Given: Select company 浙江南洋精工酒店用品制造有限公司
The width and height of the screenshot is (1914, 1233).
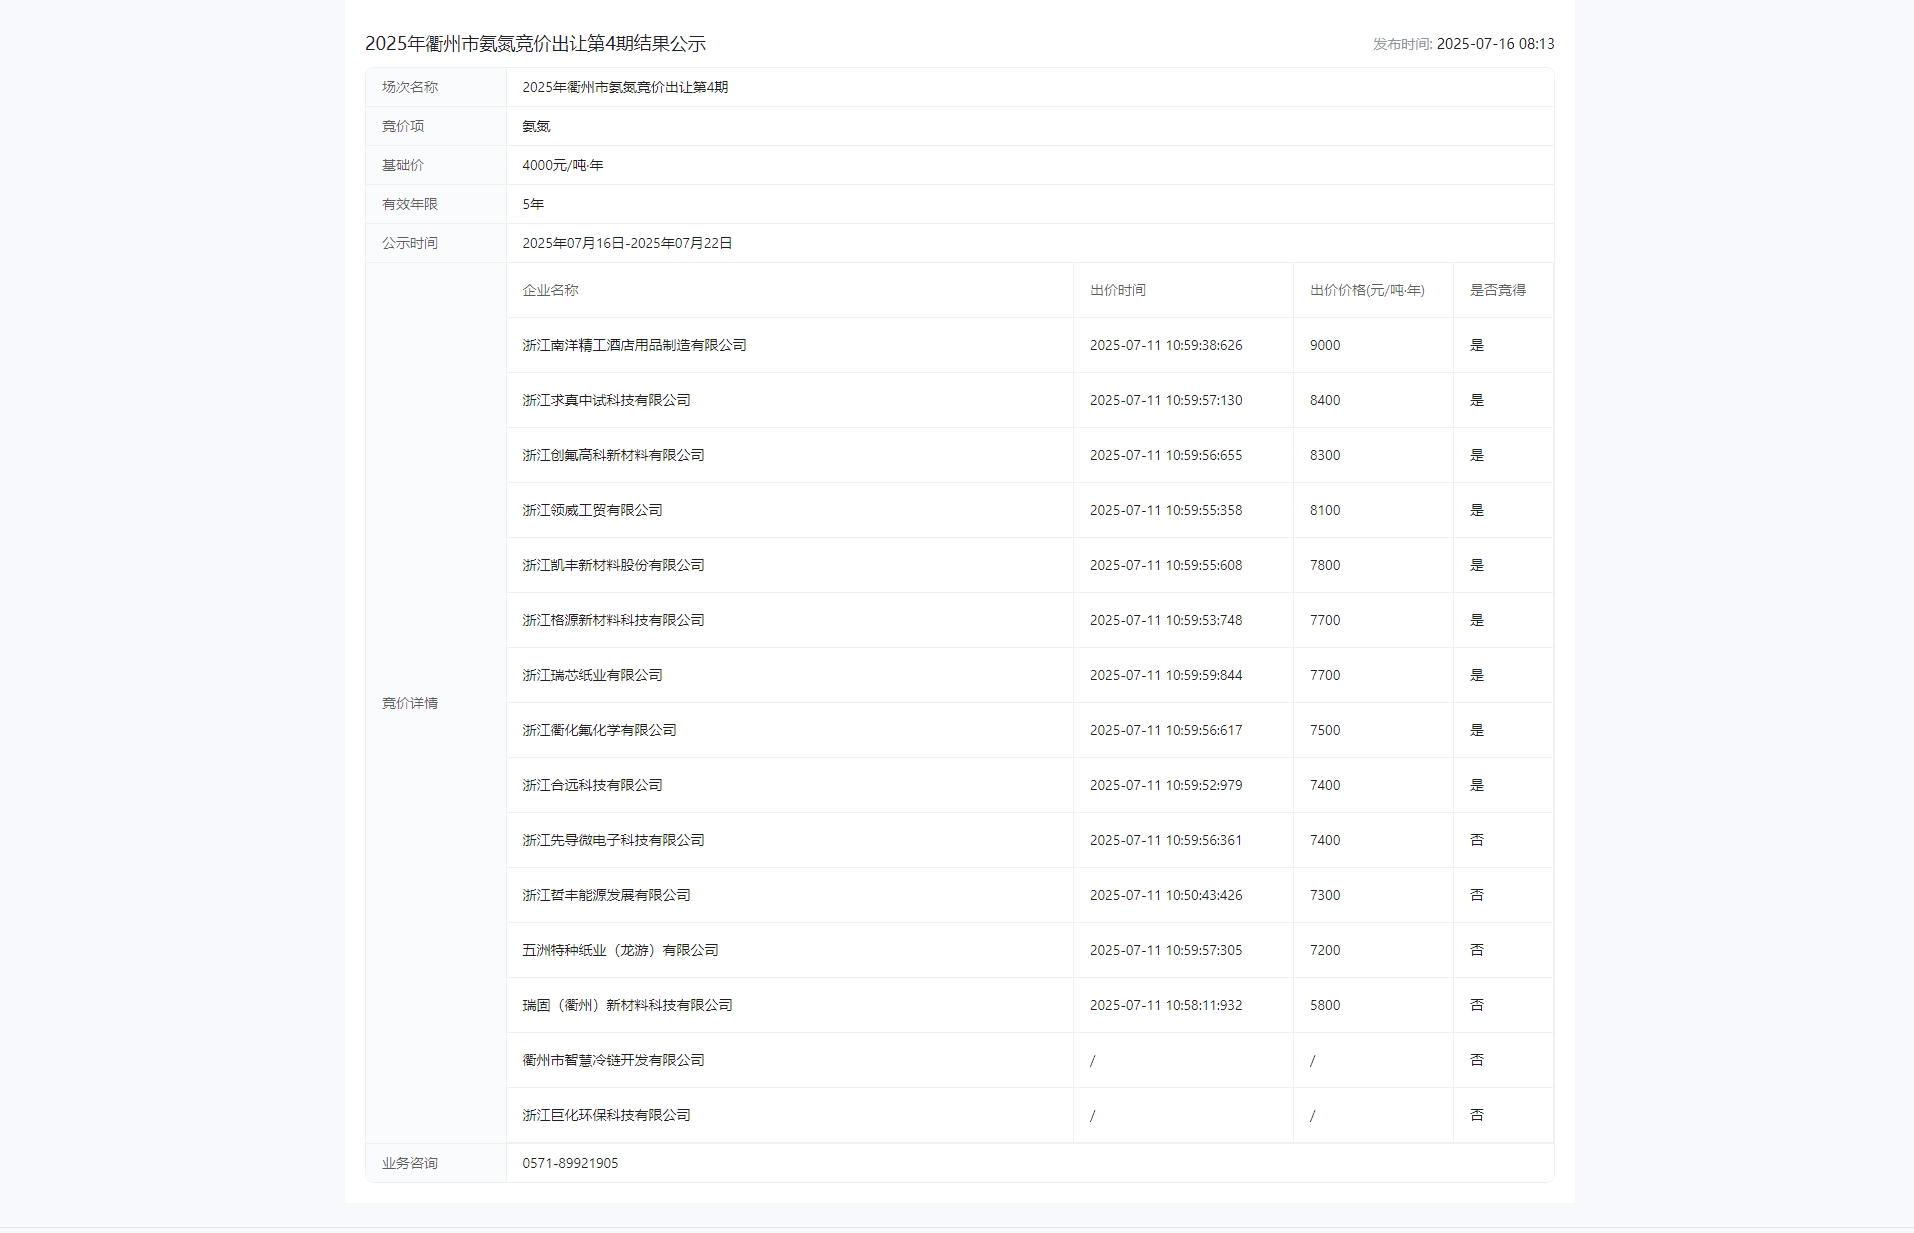Looking at the screenshot, I should 634,345.
